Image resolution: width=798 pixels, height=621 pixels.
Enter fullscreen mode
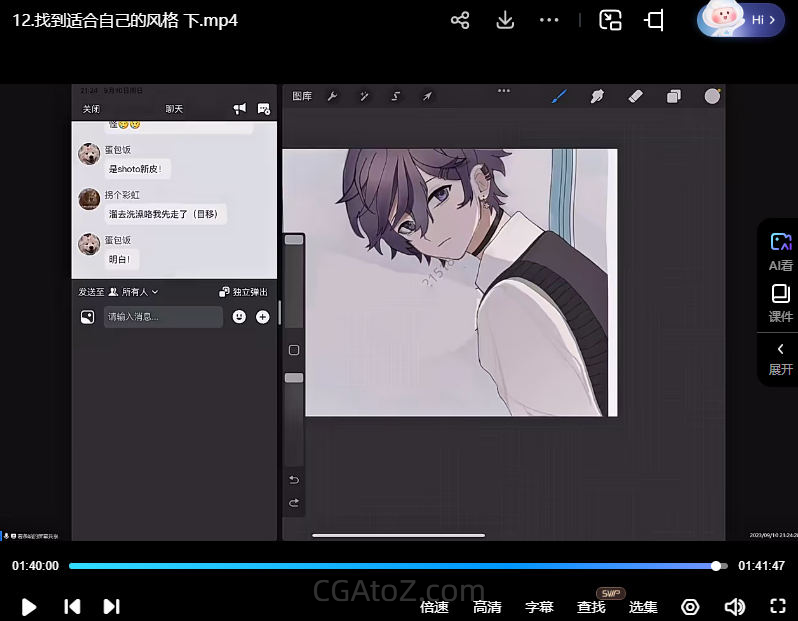[778, 606]
